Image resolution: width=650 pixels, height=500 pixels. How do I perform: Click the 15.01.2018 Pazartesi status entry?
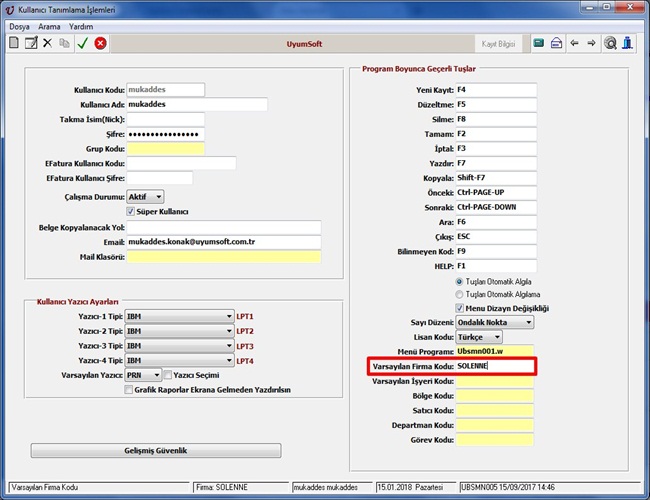[x=415, y=487]
